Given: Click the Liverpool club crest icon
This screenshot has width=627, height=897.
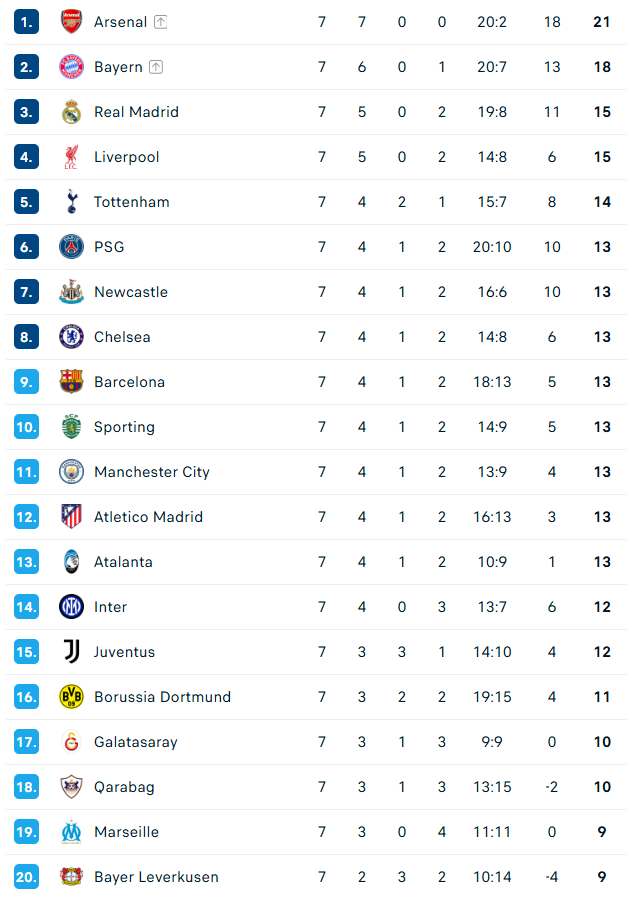Looking at the screenshot, I should pos(71,157).
